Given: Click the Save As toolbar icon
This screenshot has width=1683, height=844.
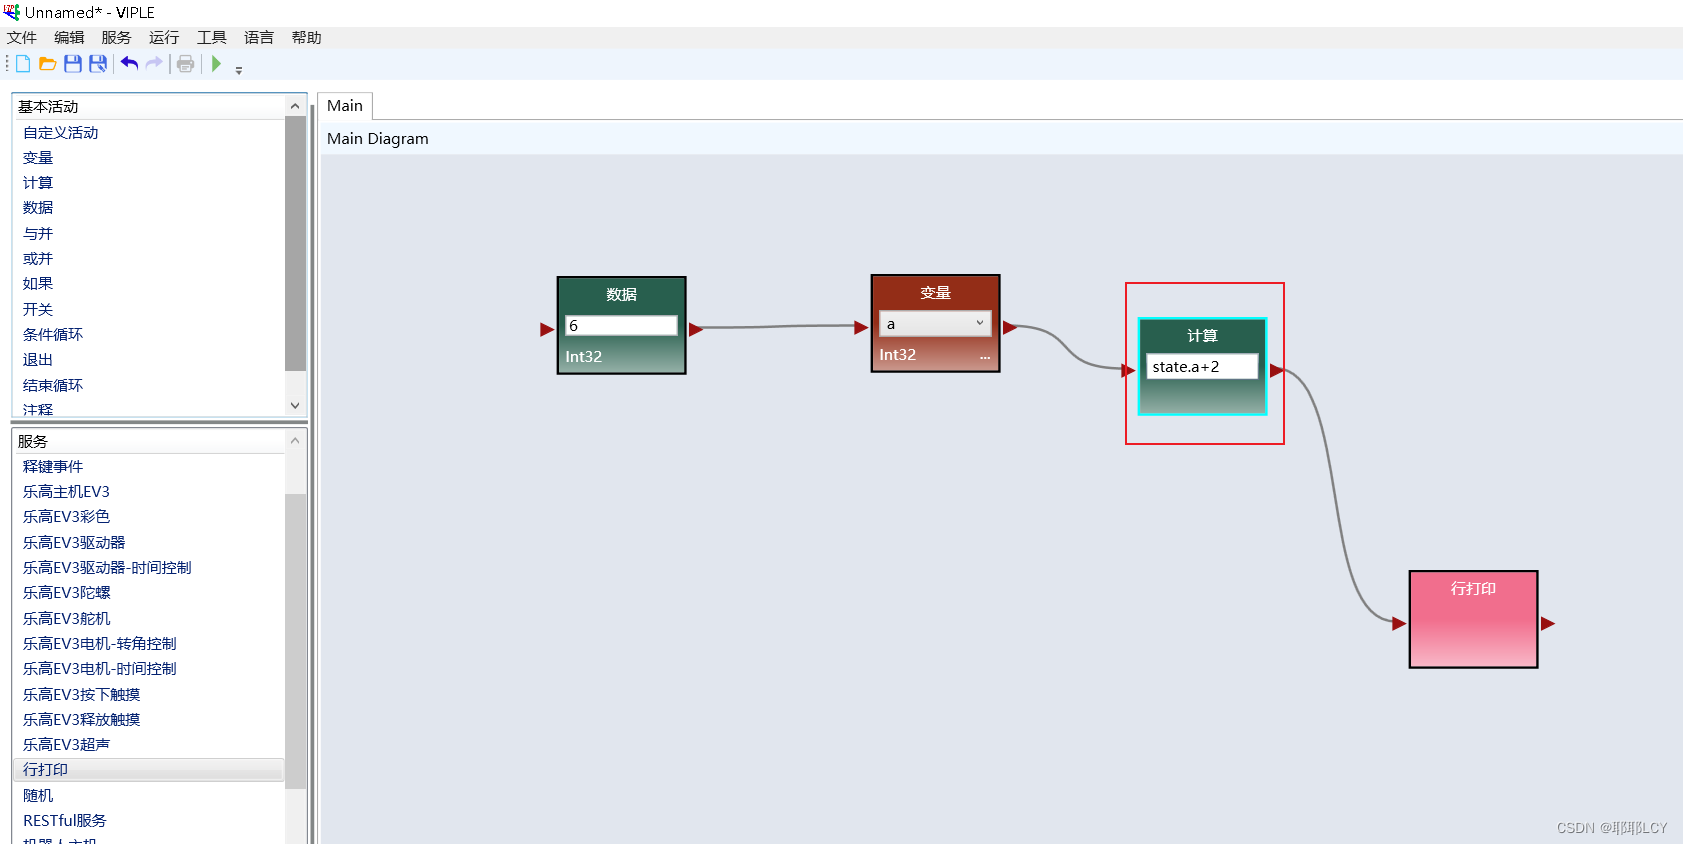Looking at the screenshot, I should pyautogui.click(x=97, y=64).
